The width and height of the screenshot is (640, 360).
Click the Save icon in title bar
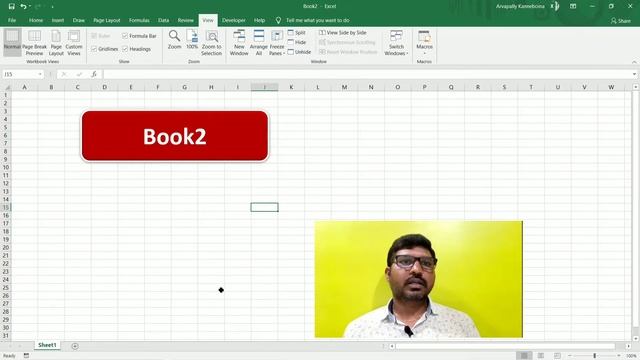tap(11, 6)
